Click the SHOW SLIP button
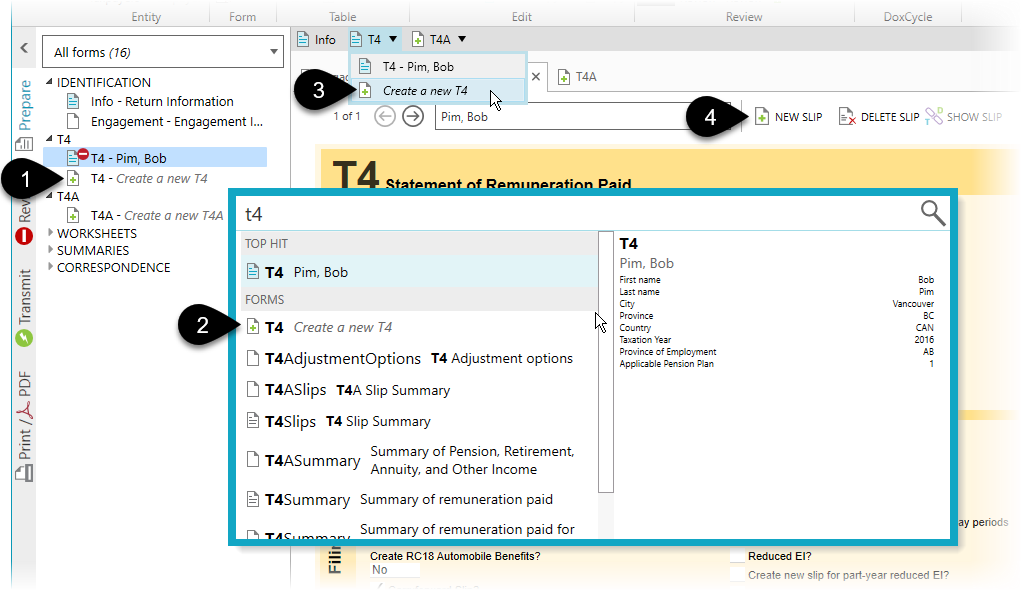 964,117
